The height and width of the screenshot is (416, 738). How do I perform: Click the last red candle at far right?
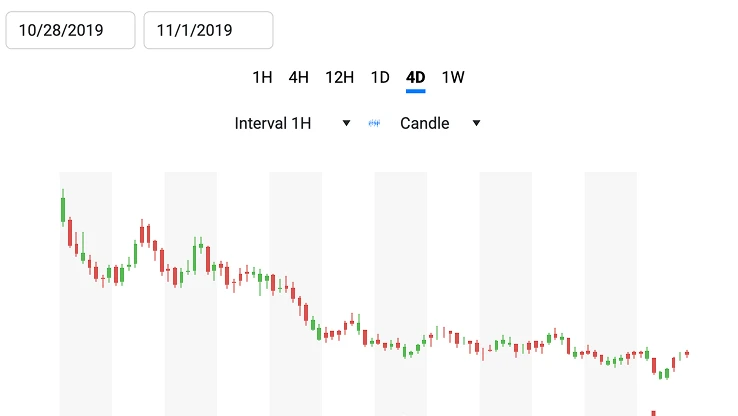(x=687, y=353)
